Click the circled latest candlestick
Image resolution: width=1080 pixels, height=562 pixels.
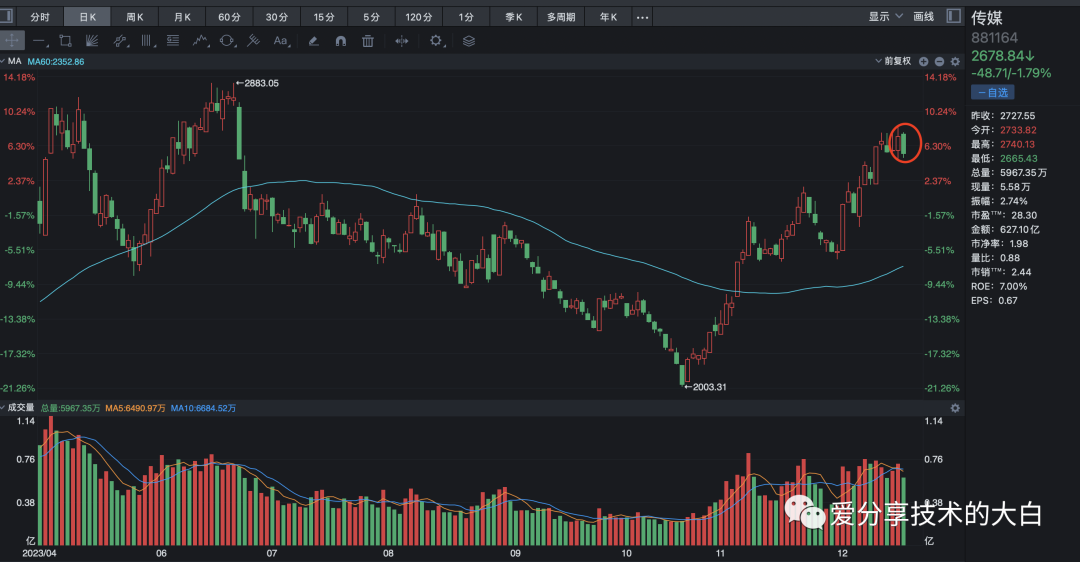(904, 143)
